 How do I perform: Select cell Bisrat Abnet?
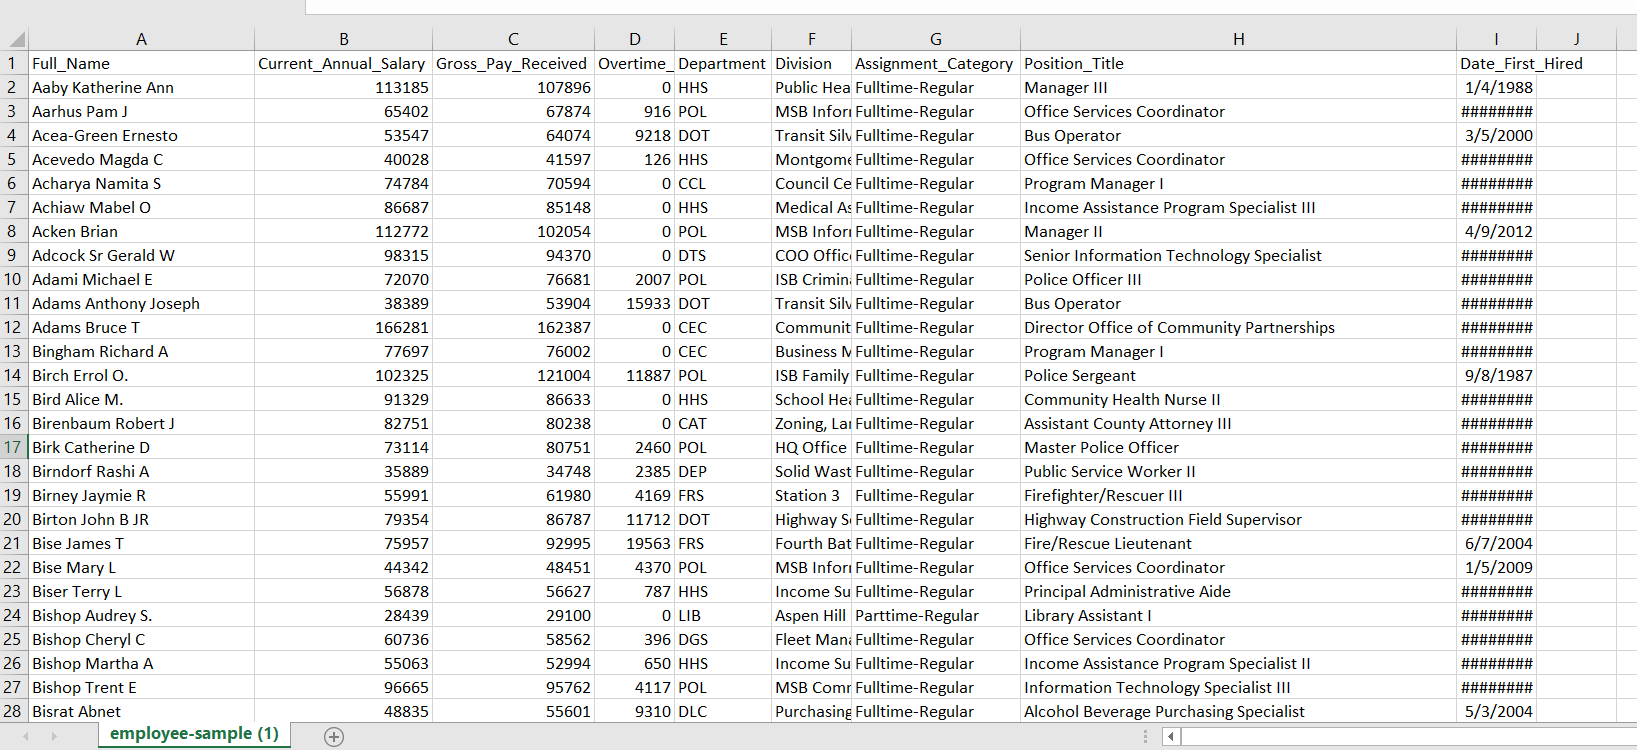click(141, 711)
